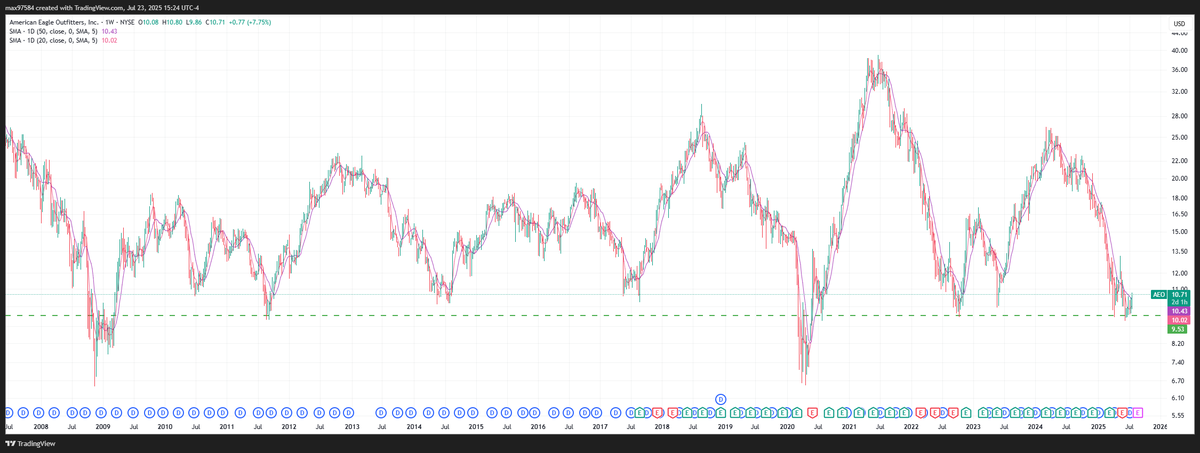
Task: Click the TradingView logo in the footer
Action: click(x=31, y=444)
